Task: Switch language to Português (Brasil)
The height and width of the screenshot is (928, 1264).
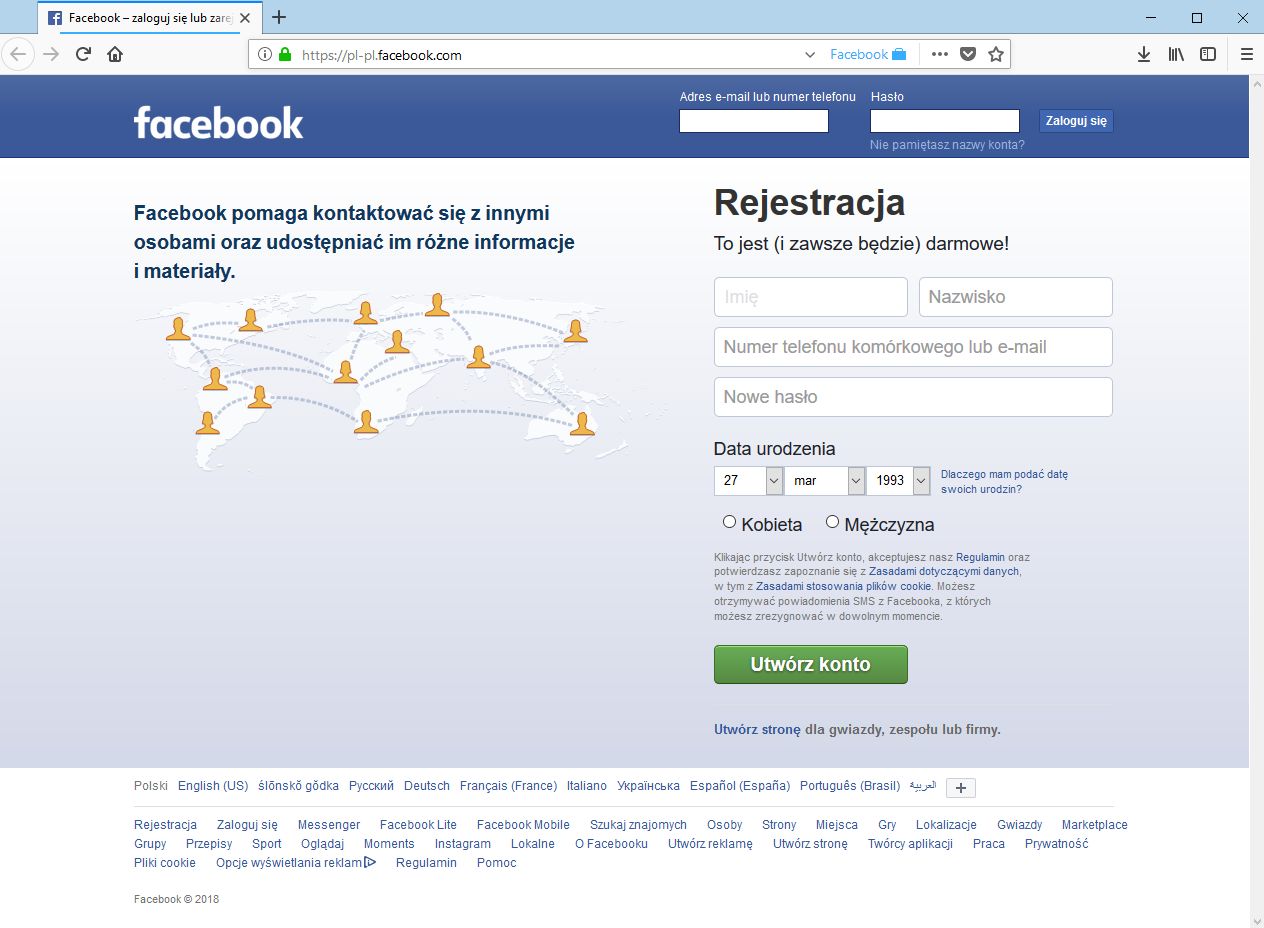Action: click(850, 786)
